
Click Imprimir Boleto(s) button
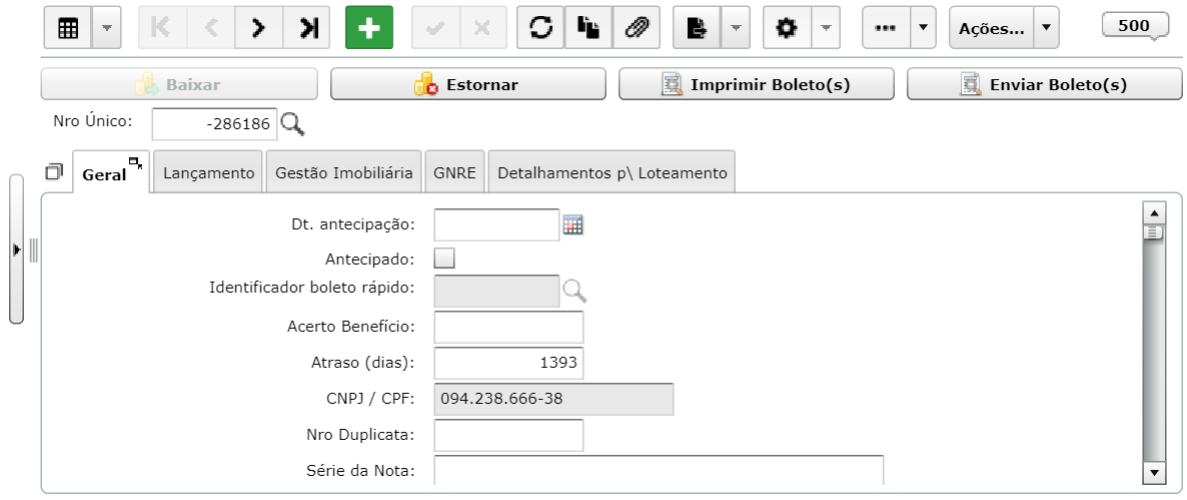756,85
